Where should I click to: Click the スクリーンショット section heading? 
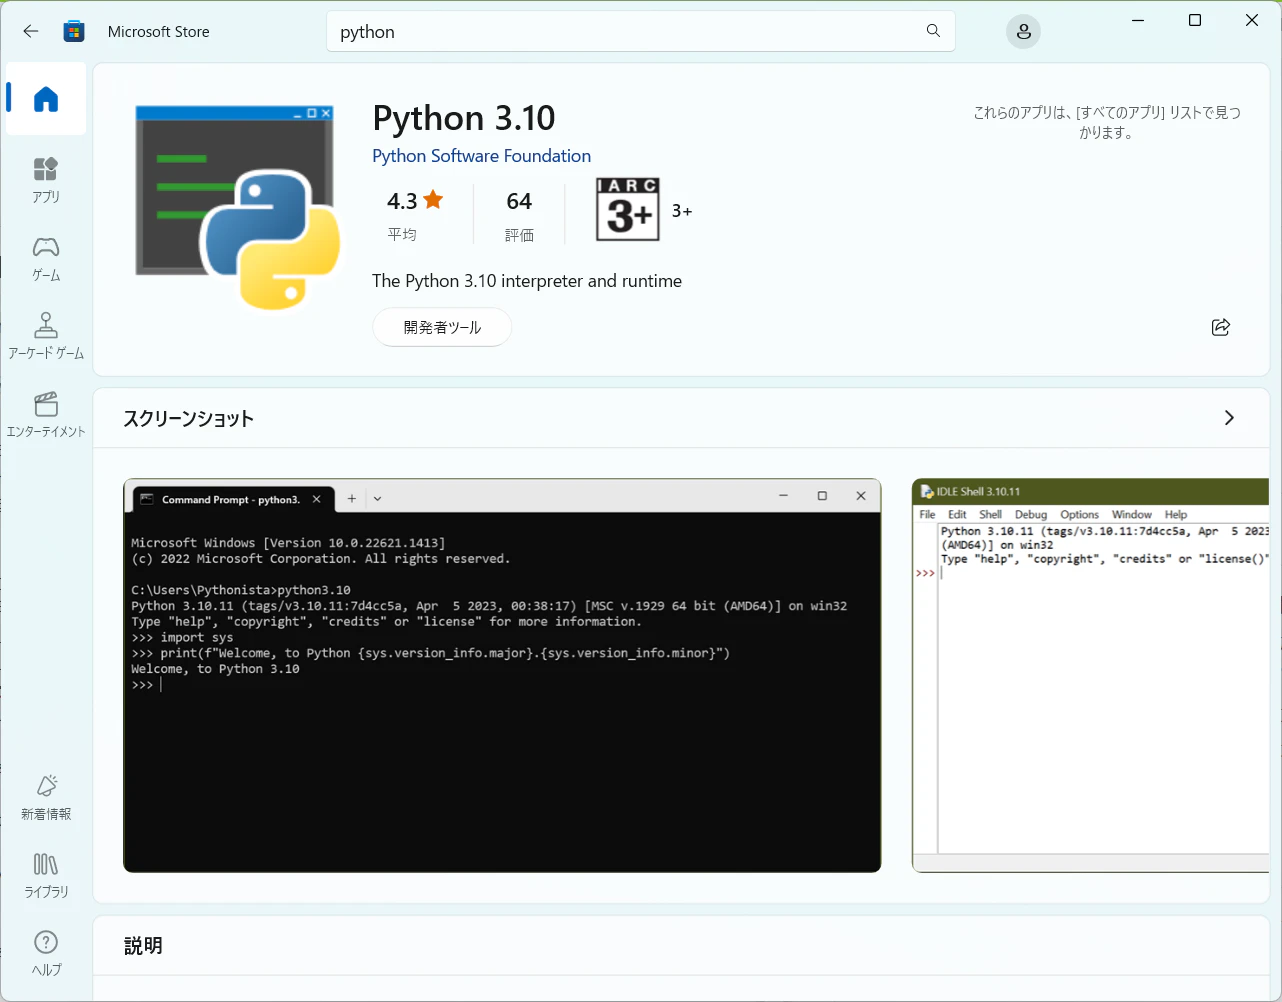tap(188, 418)
